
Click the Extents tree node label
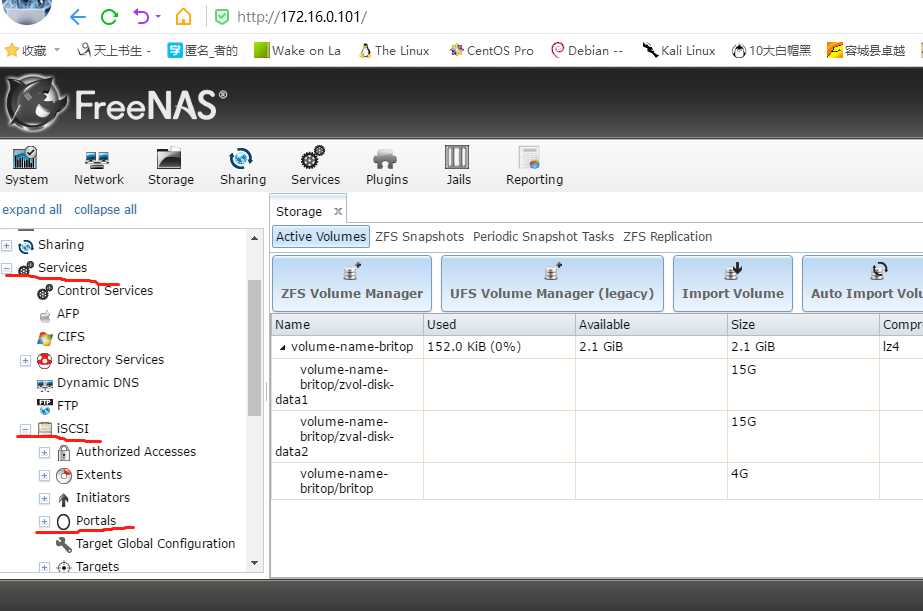pos(99,474)
